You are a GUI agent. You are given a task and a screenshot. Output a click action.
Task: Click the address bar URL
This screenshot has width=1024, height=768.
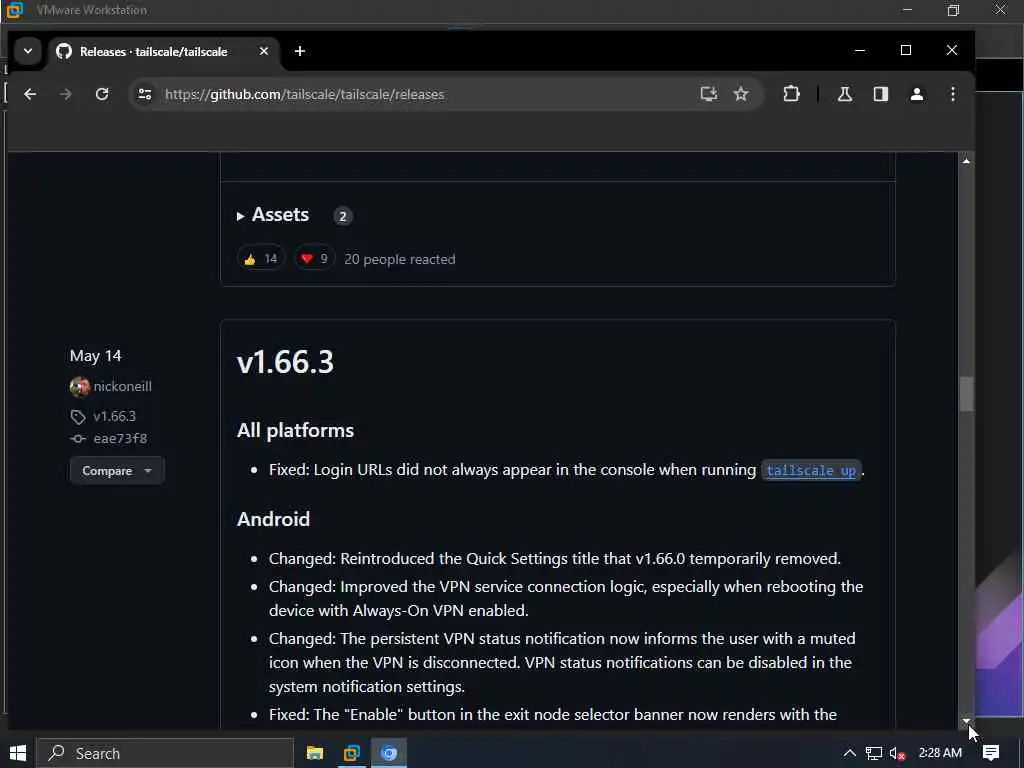coord(304,94)
